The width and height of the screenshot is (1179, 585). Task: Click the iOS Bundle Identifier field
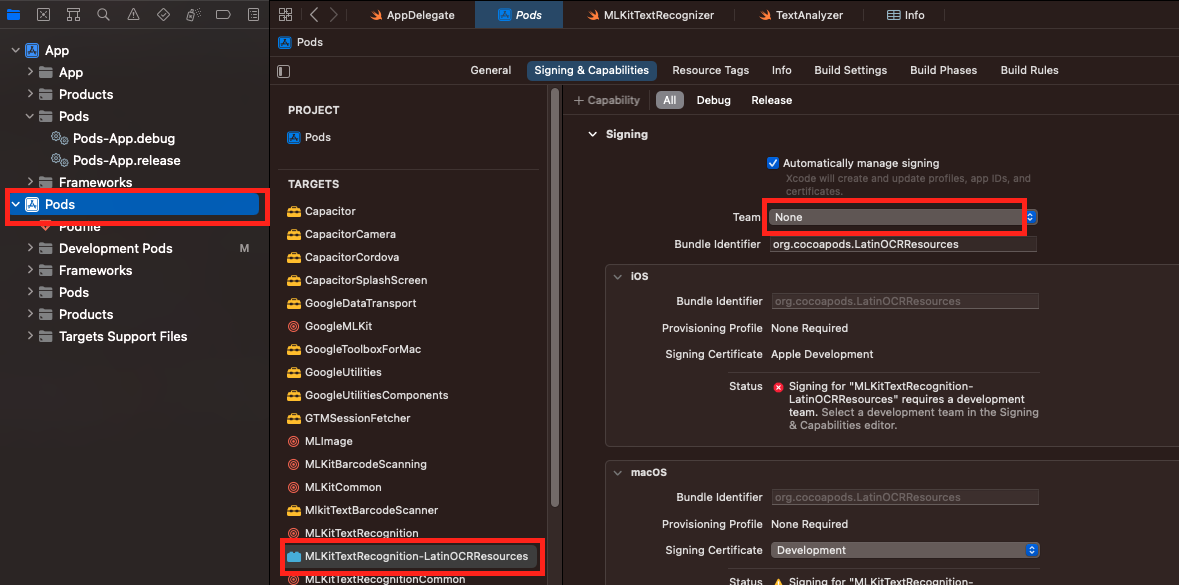[905, 301]
